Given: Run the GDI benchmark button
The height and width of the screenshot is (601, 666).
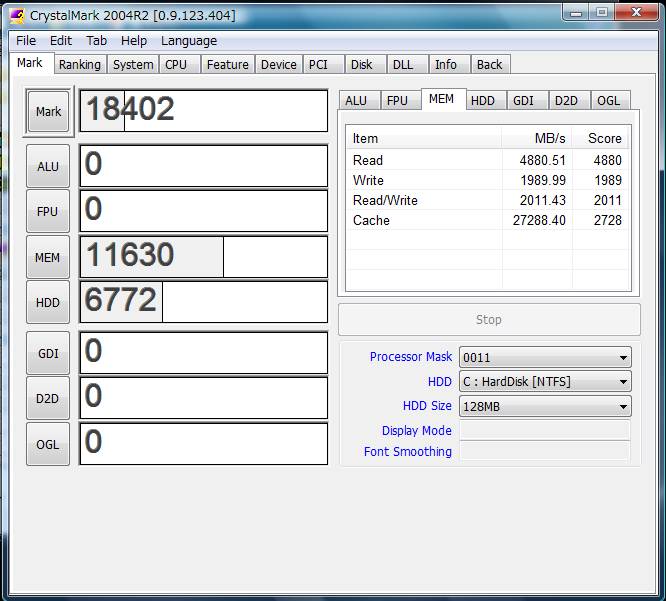Looking at the screenshot, I should (48, 353).
